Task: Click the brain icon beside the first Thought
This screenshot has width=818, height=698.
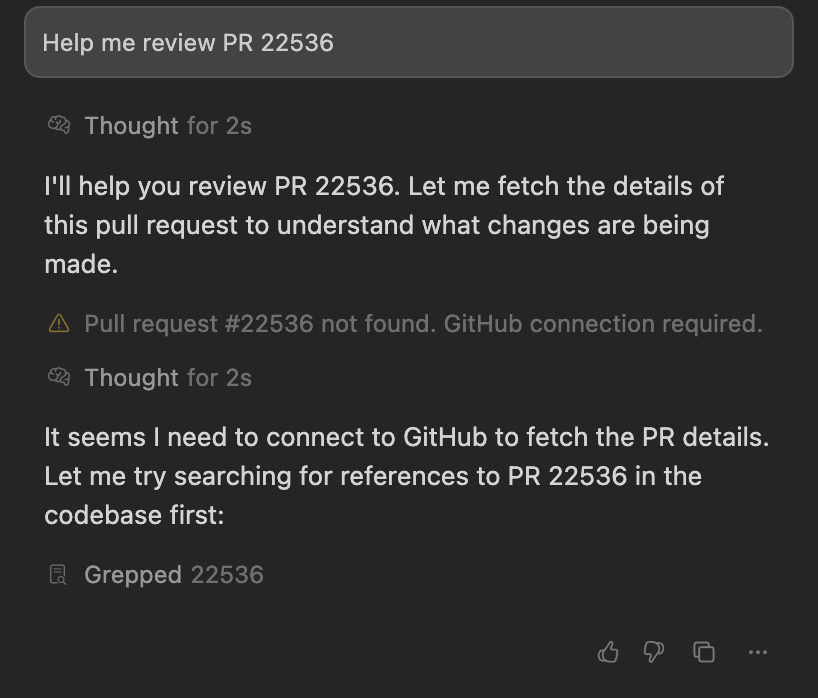Action: tap(59, 126)
